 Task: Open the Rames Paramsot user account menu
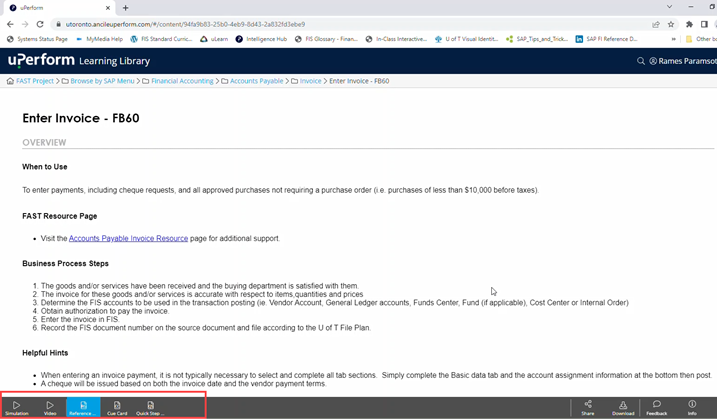[x=683, y=61]
